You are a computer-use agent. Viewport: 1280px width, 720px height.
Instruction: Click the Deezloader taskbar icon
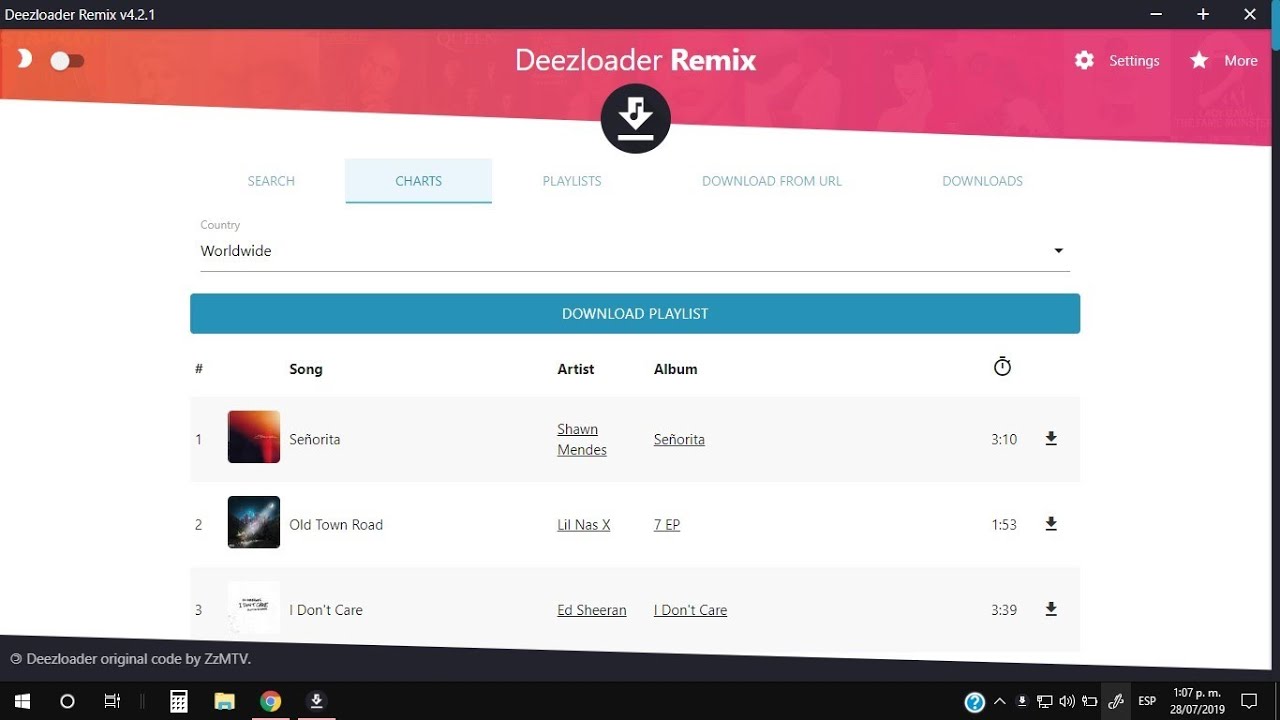click(316, 701)
